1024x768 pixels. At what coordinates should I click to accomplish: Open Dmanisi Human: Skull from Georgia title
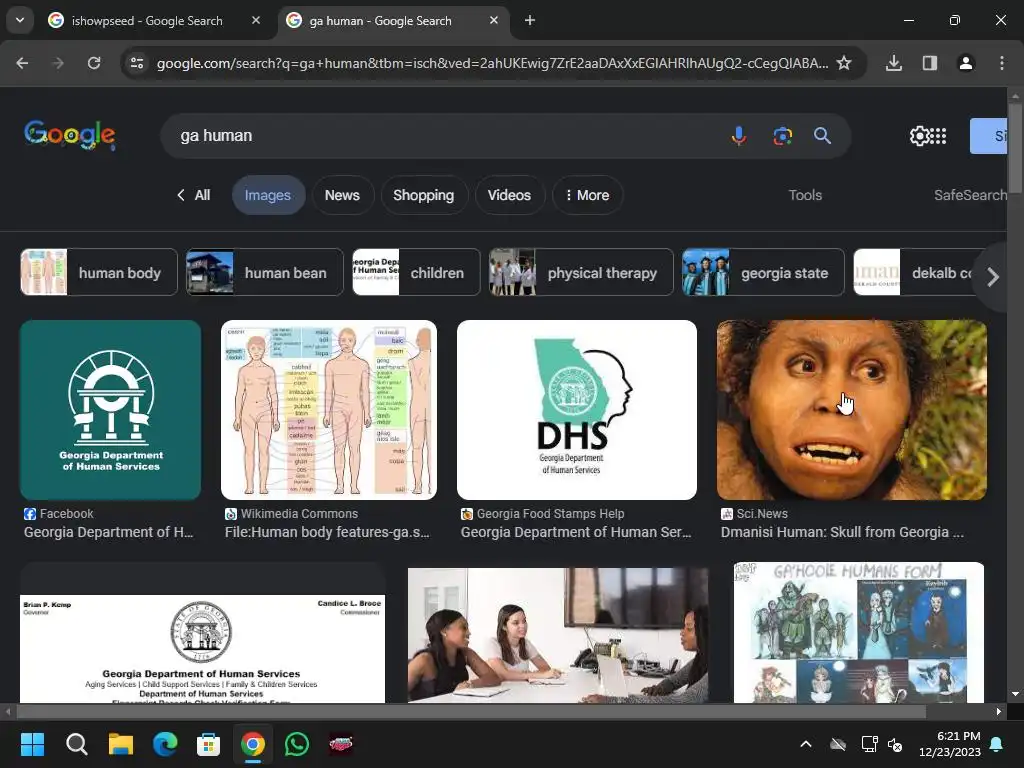pos(842,532)
